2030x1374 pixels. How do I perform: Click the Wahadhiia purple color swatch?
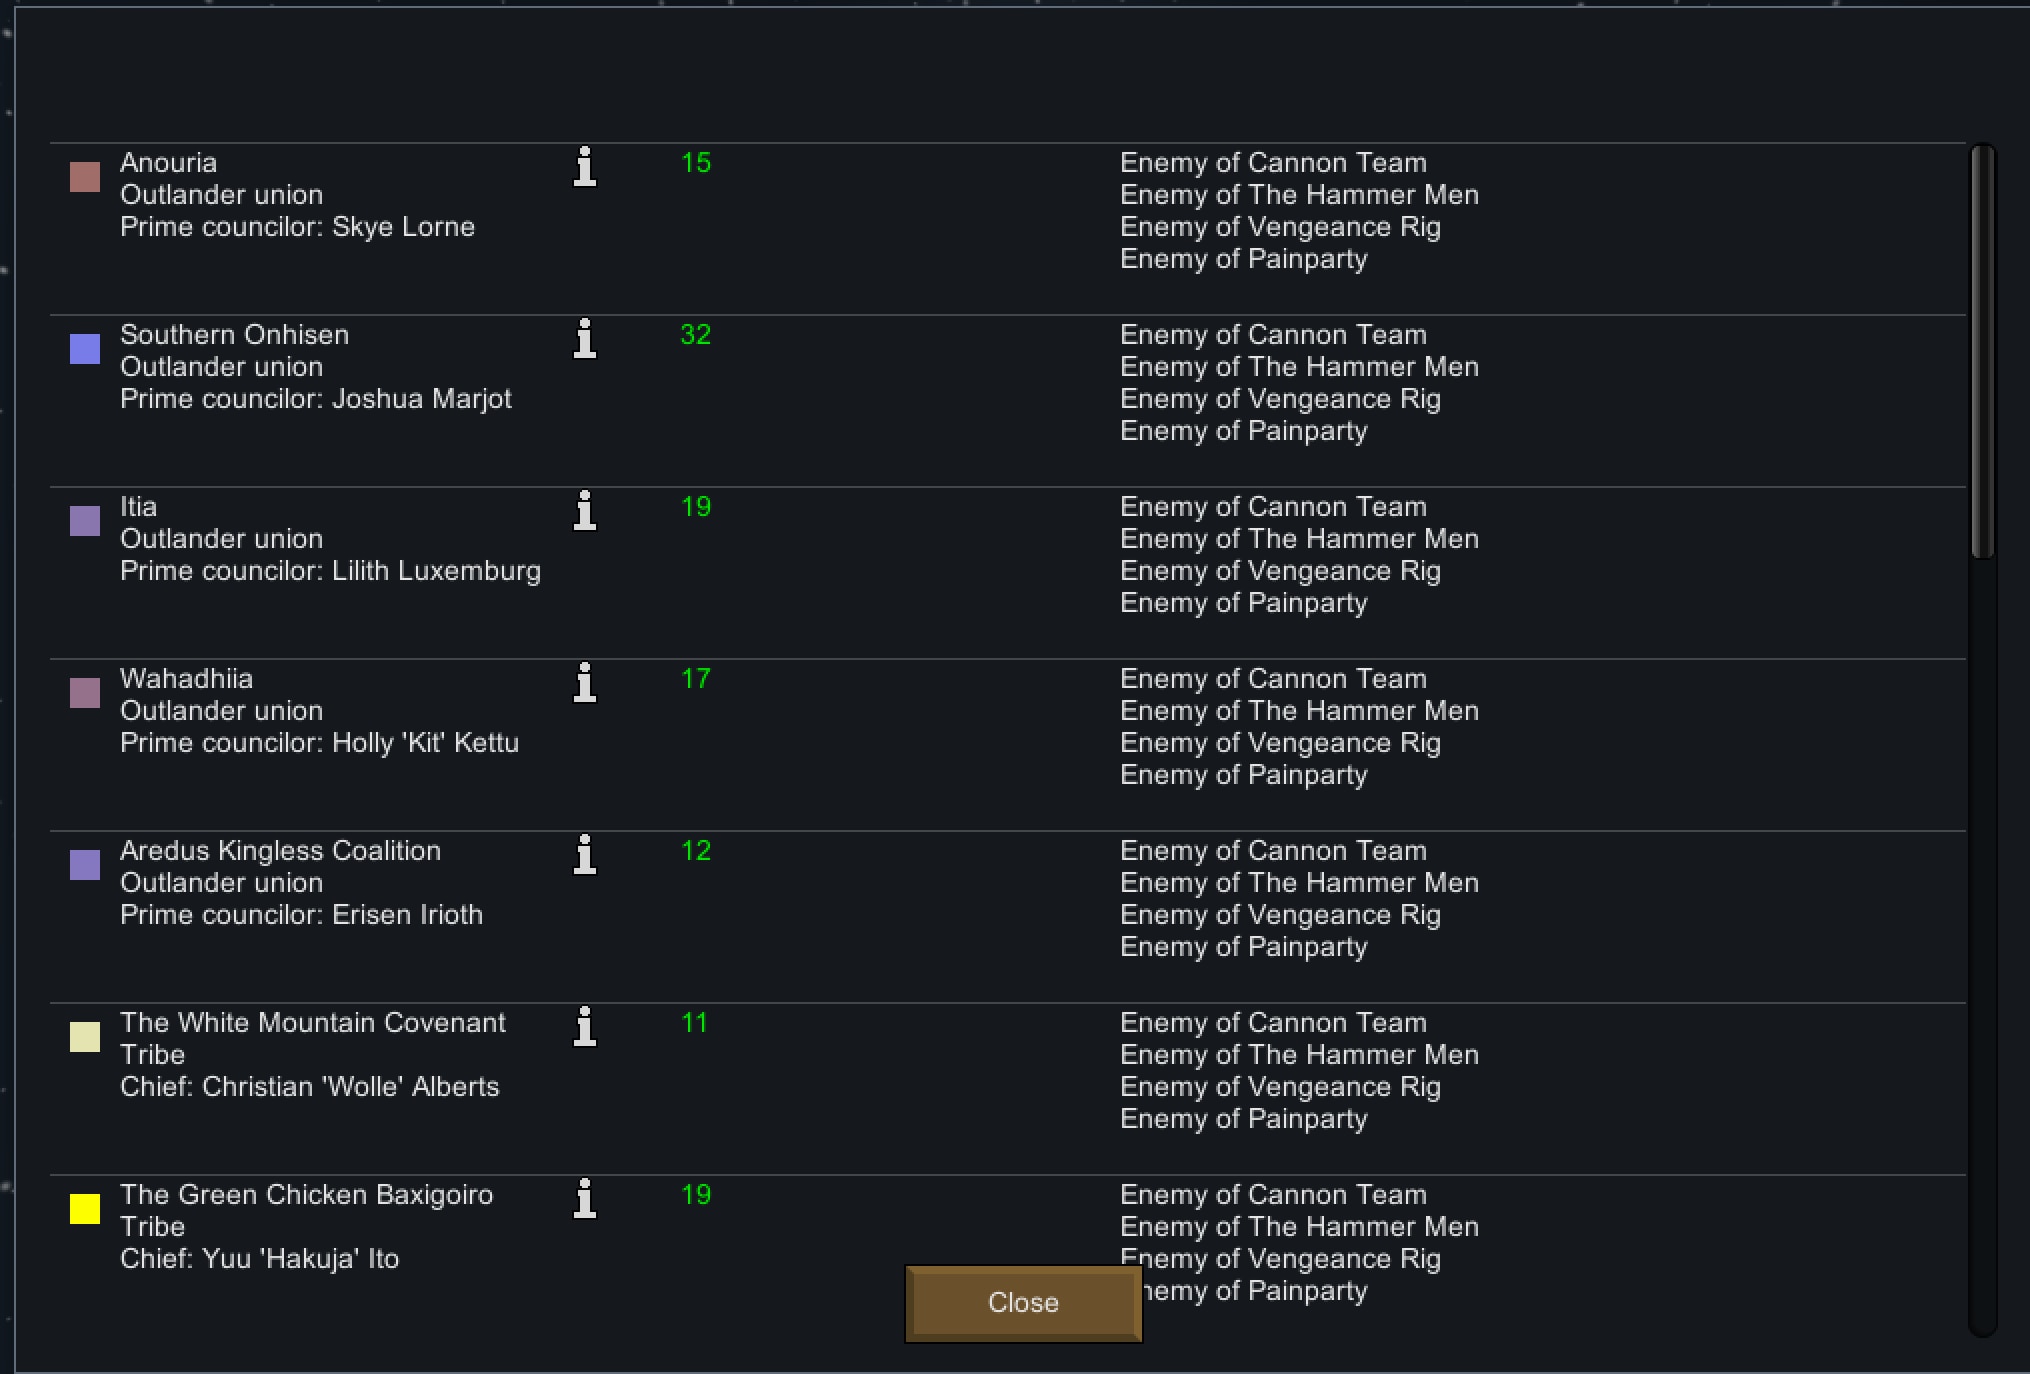(85, 693)
